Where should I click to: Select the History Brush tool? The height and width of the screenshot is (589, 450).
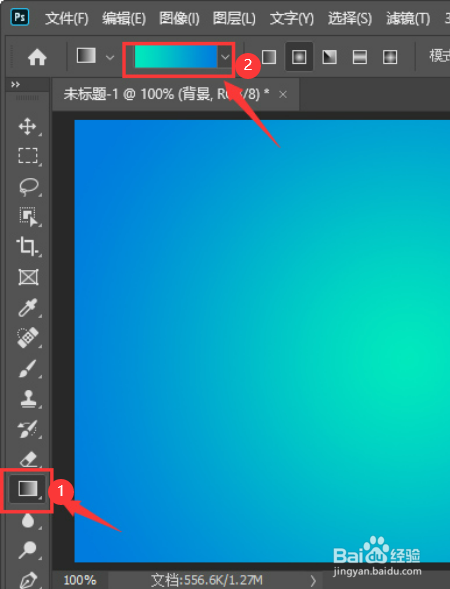point(28,429)
